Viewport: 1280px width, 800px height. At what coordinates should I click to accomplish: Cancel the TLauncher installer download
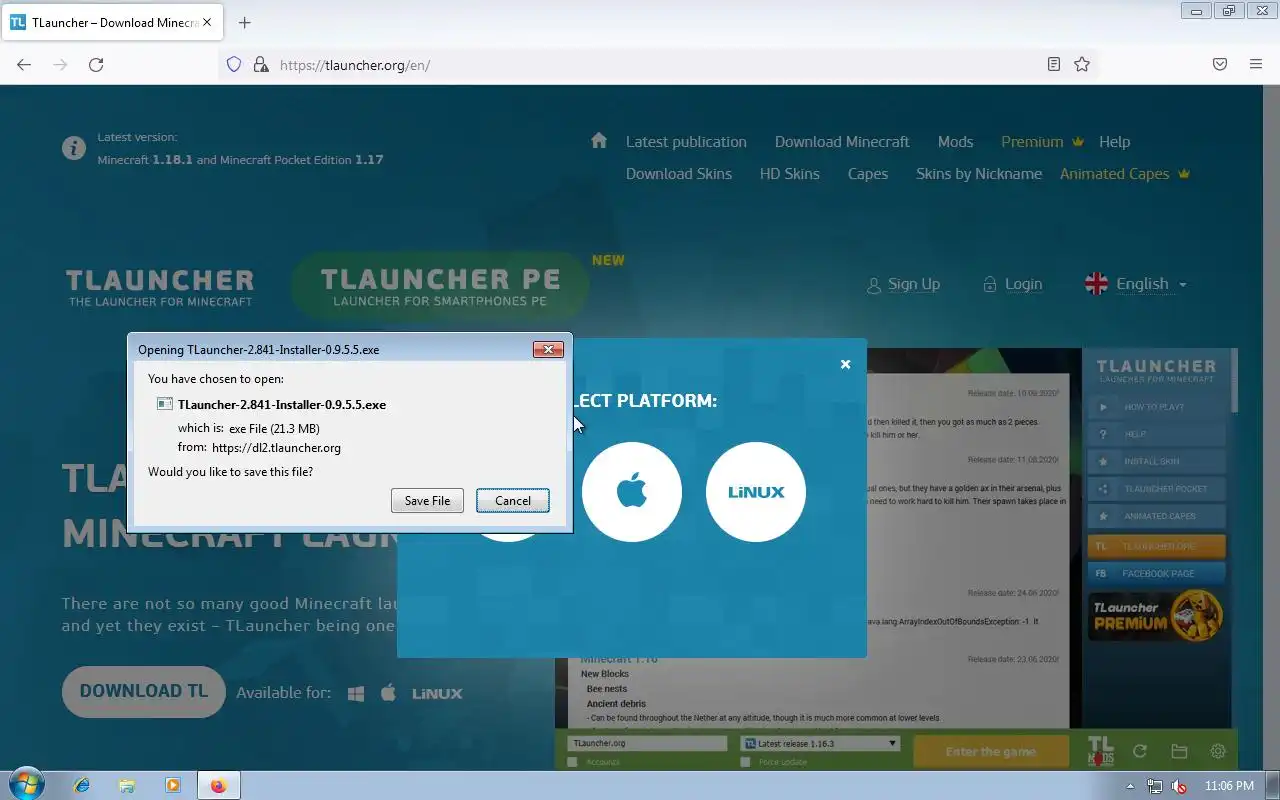[x=513, y=501]
